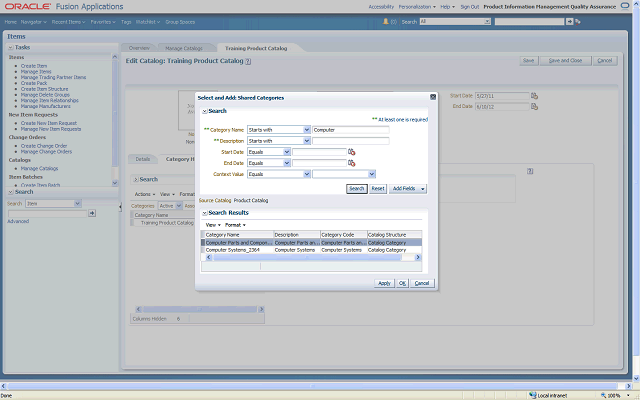The image size is (640, 400).
Task: Click the Catalog Structure column header
Action: click(394, 235)
